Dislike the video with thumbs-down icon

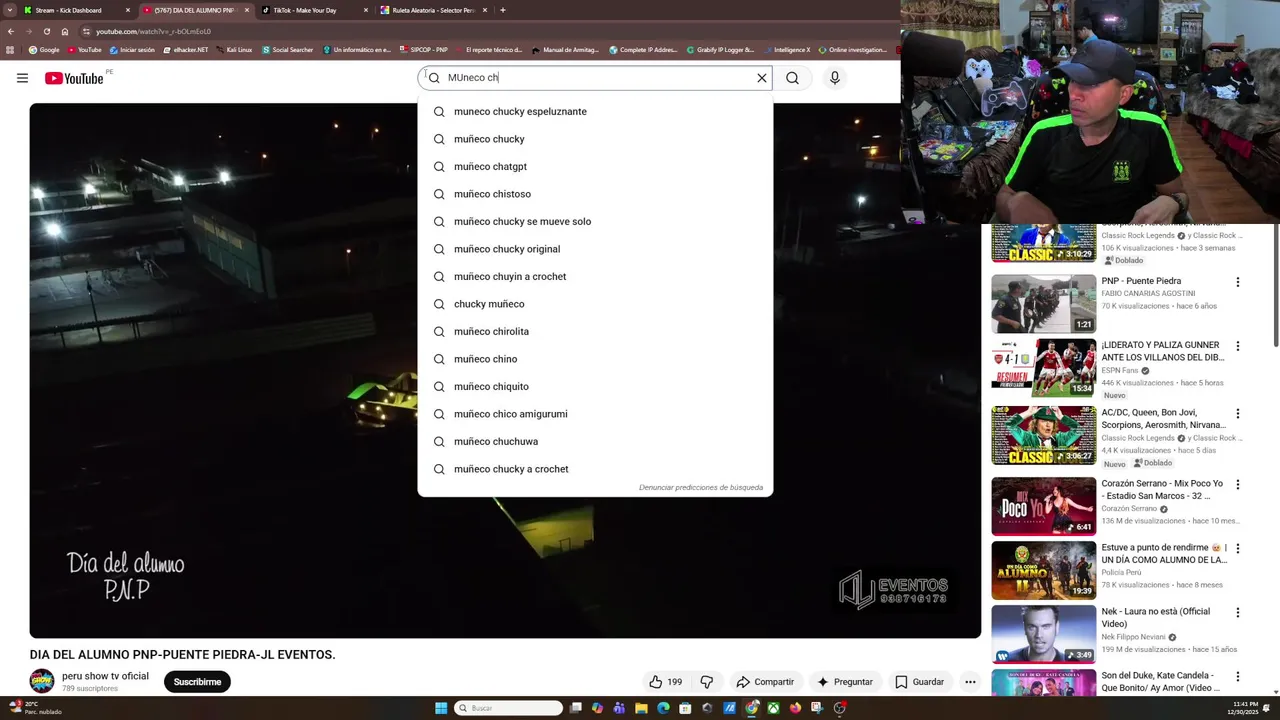point(707,682)
